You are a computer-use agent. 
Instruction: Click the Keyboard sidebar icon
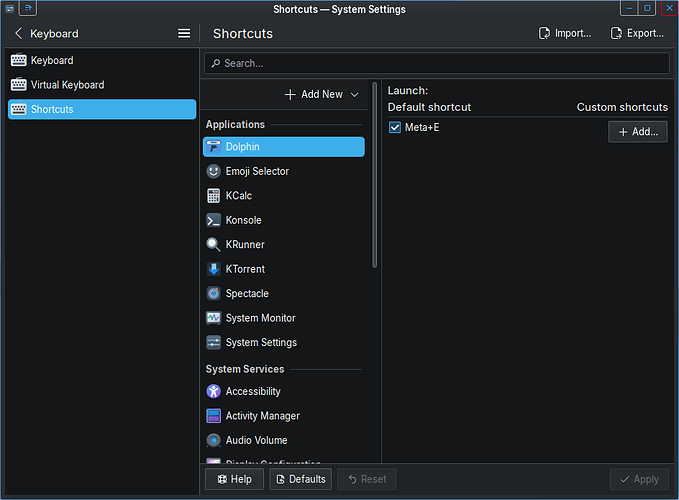[x=18, y=60]
